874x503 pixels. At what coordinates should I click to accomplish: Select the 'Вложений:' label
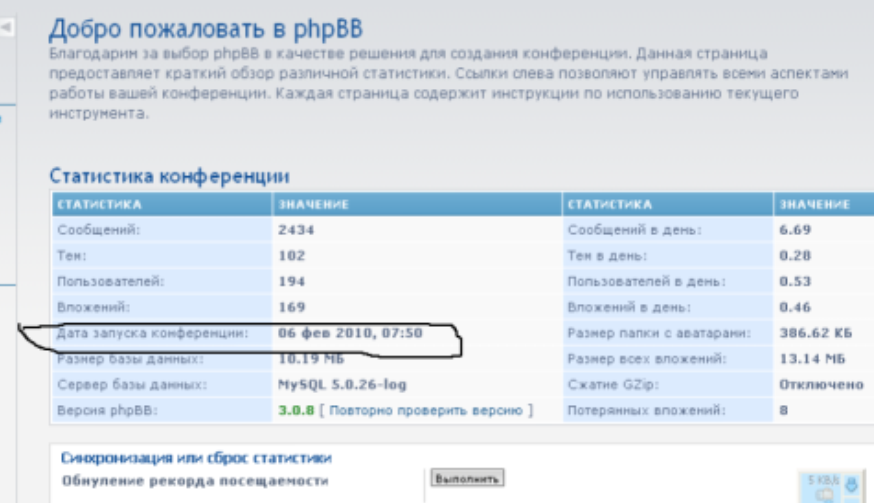click(x=93, y=307)
